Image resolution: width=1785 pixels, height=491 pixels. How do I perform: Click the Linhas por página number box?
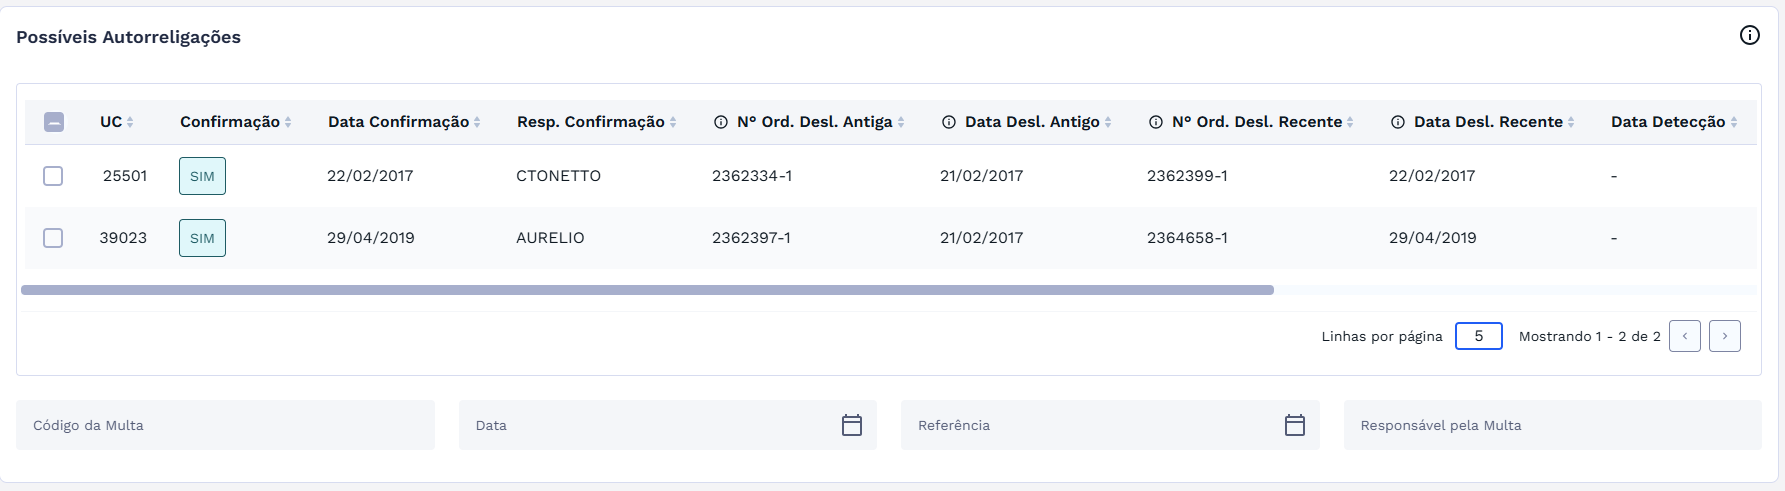(x=1478, y=336)
